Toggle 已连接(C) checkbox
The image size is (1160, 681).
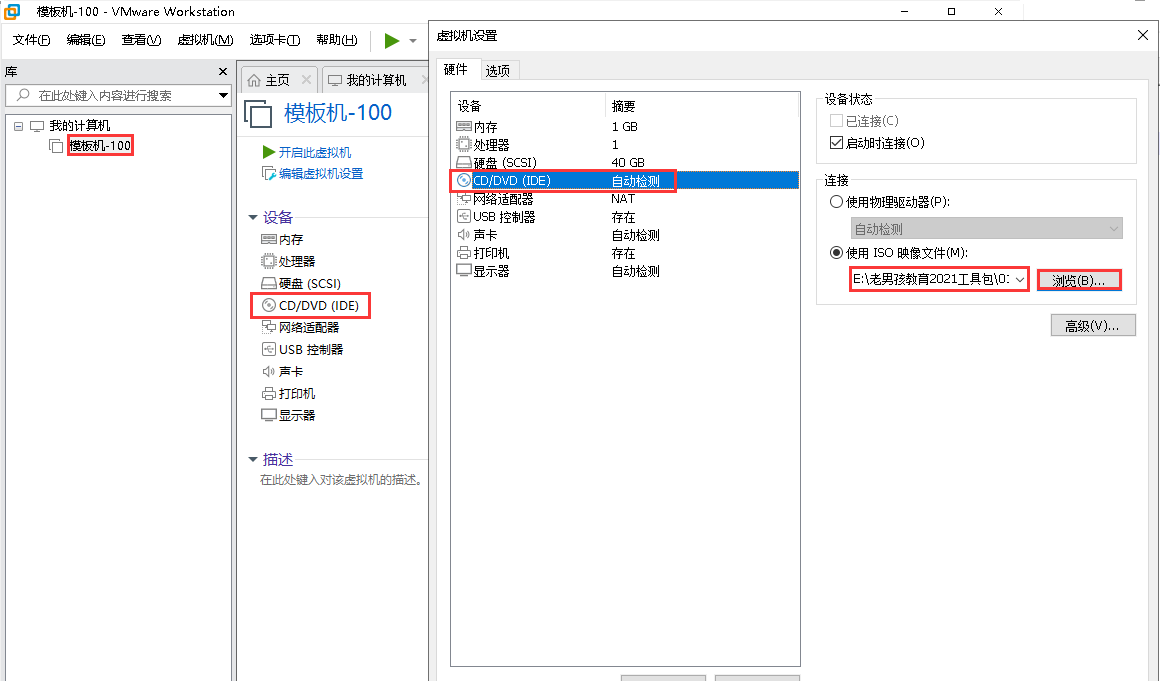(x=837, y=121)
